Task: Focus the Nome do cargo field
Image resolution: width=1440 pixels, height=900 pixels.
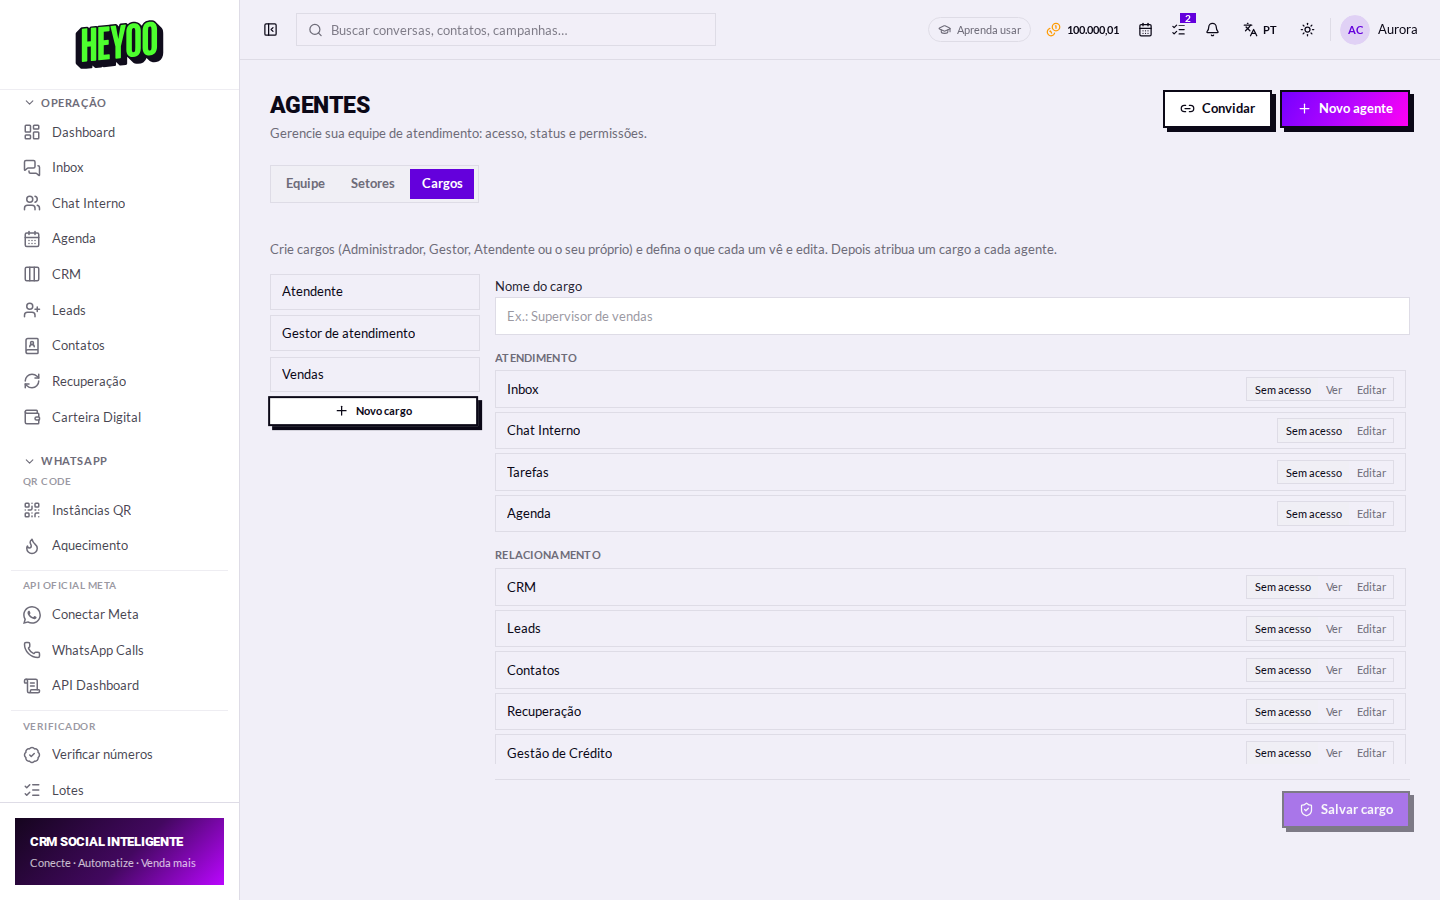Action: click(x=952, y=316)
